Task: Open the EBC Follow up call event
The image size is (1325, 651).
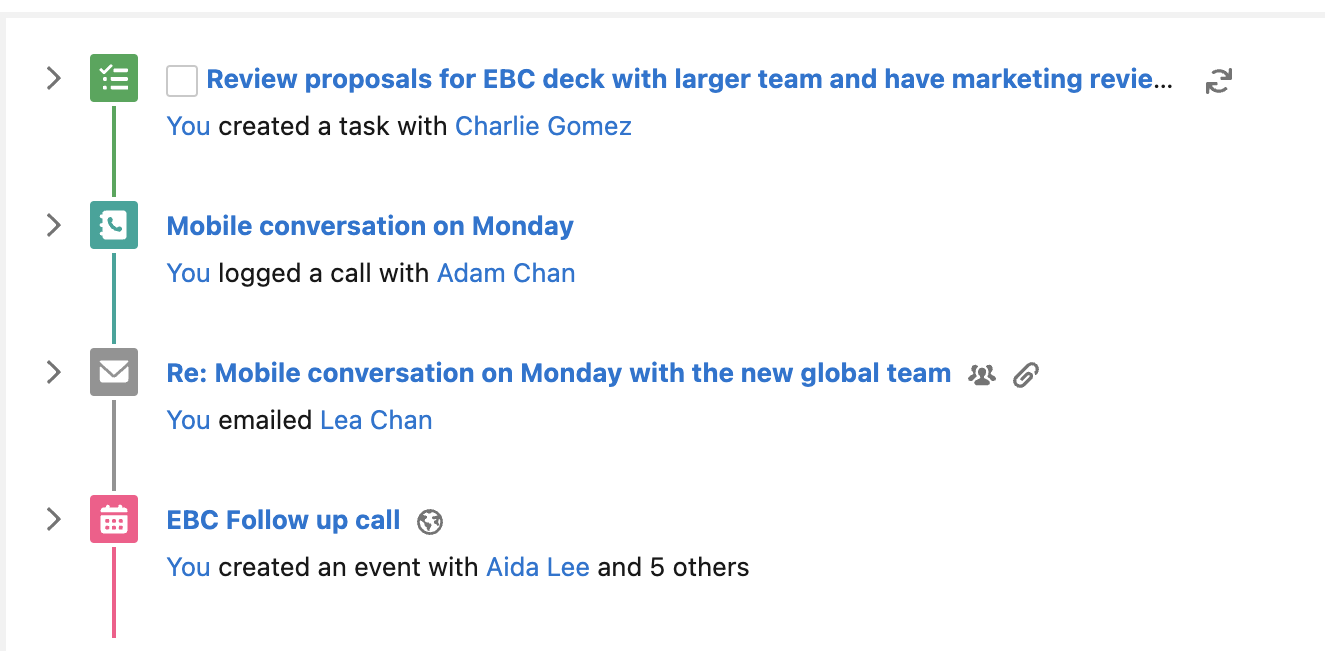Action: coord(283,520)
